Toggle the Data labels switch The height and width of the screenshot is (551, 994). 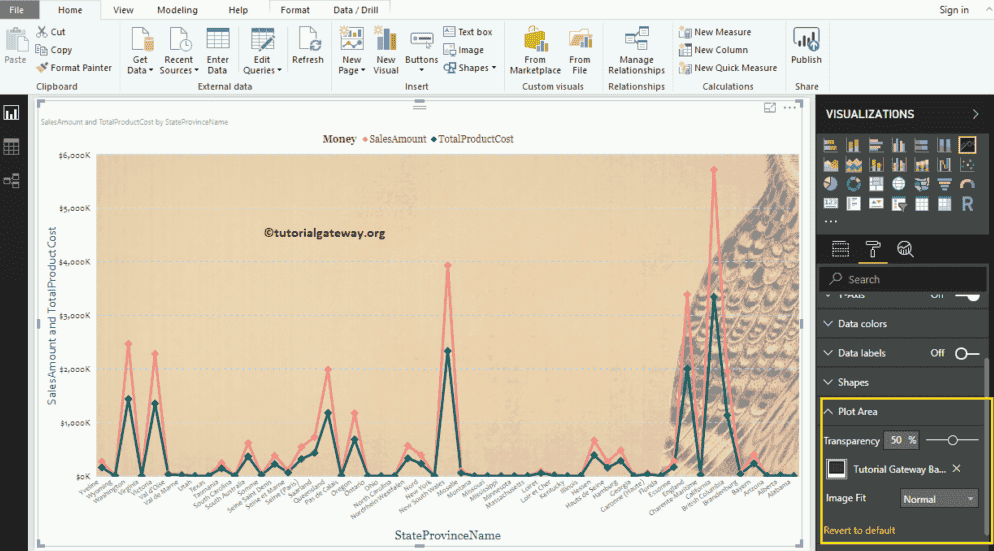[967, 354]
